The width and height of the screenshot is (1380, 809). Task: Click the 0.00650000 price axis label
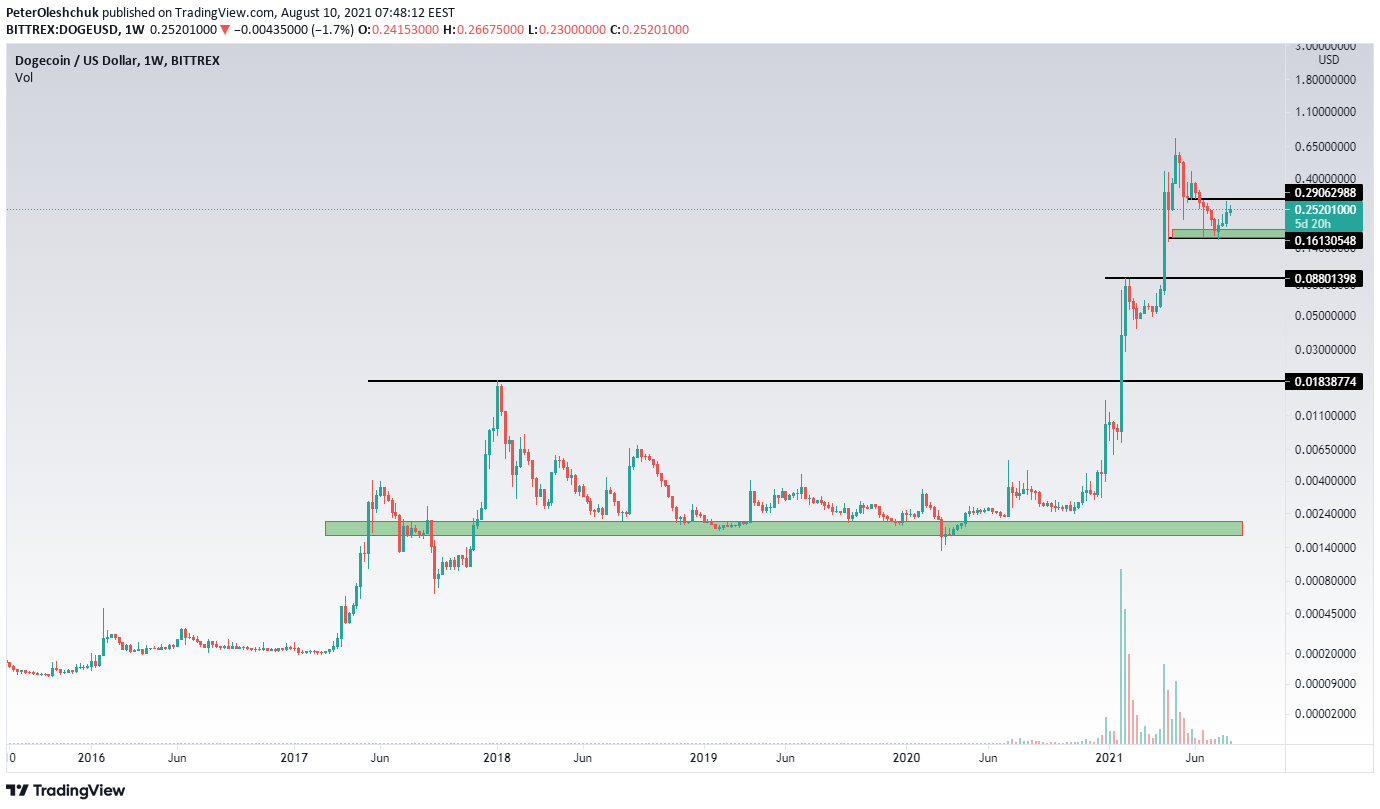(x=1325, y=450)
